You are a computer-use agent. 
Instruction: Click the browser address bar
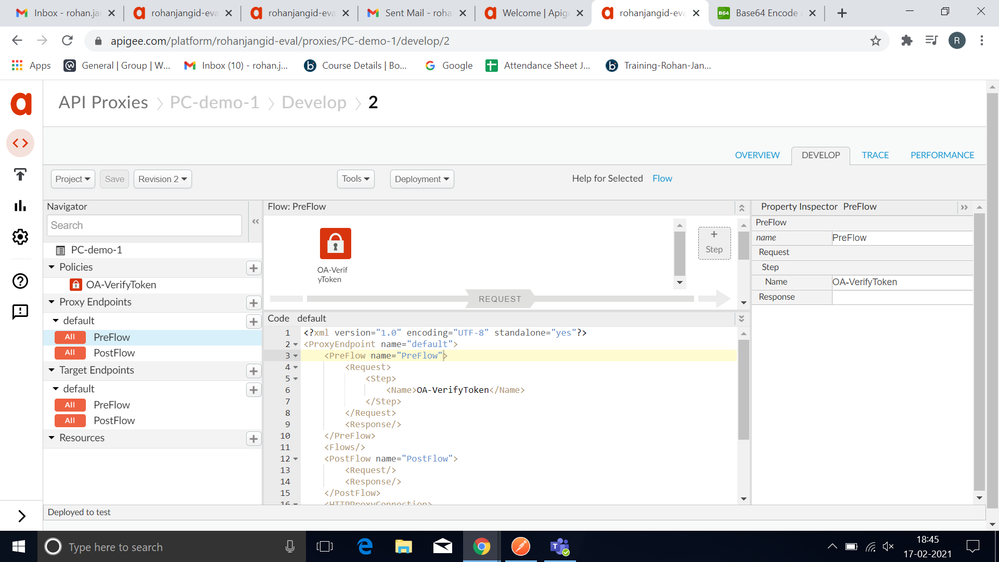tap(478, 41)
